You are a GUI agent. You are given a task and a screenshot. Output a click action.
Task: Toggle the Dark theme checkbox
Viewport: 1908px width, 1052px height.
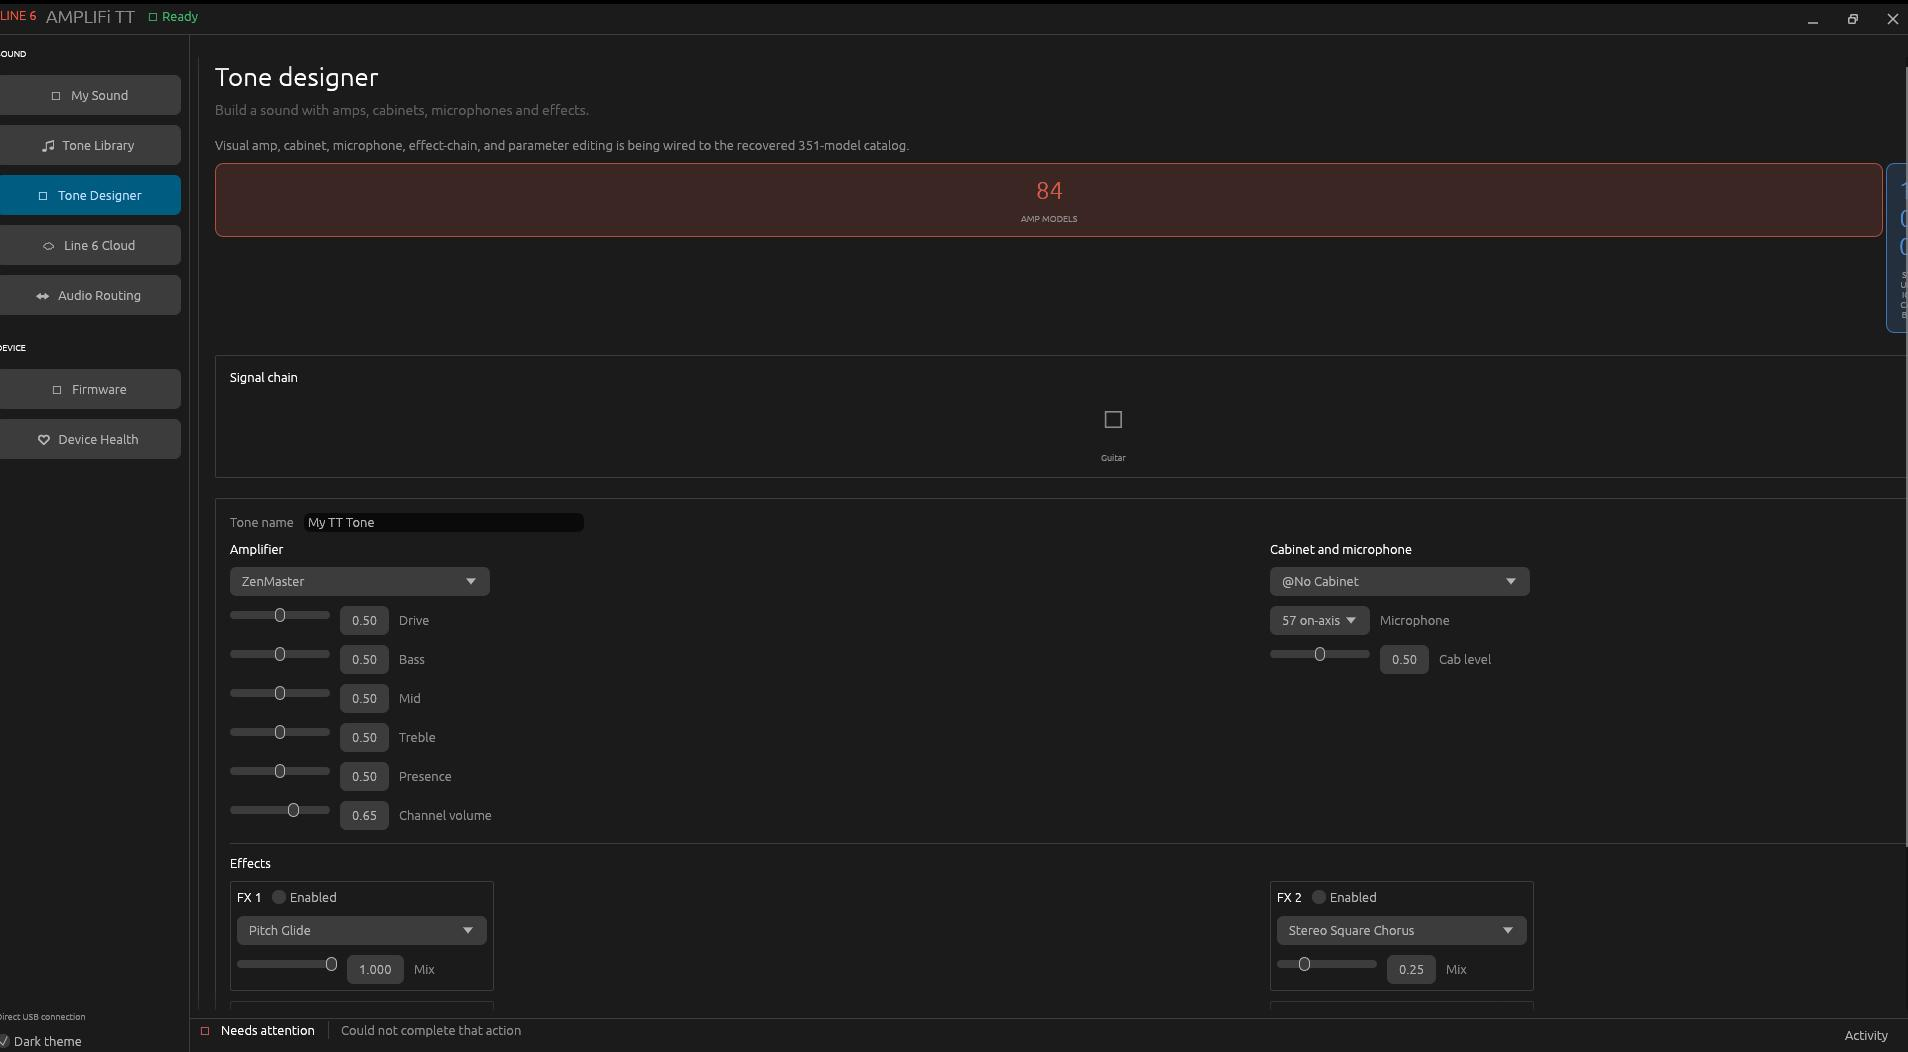click(4, 1041)
